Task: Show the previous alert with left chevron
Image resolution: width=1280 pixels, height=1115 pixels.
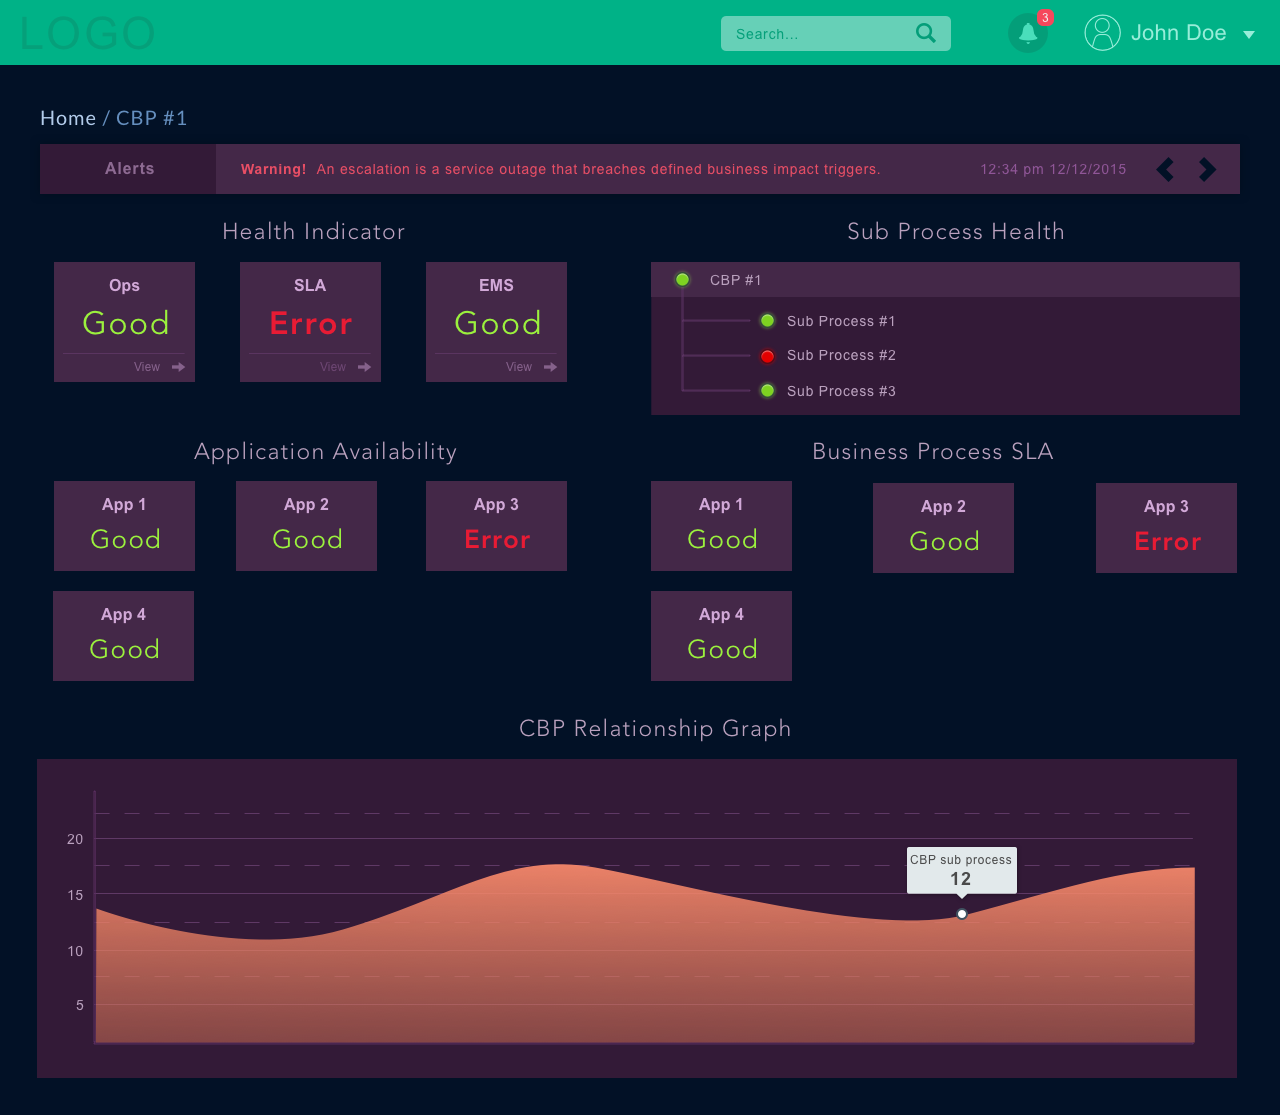Action: pyautogui.click(x=1166, y=169)
